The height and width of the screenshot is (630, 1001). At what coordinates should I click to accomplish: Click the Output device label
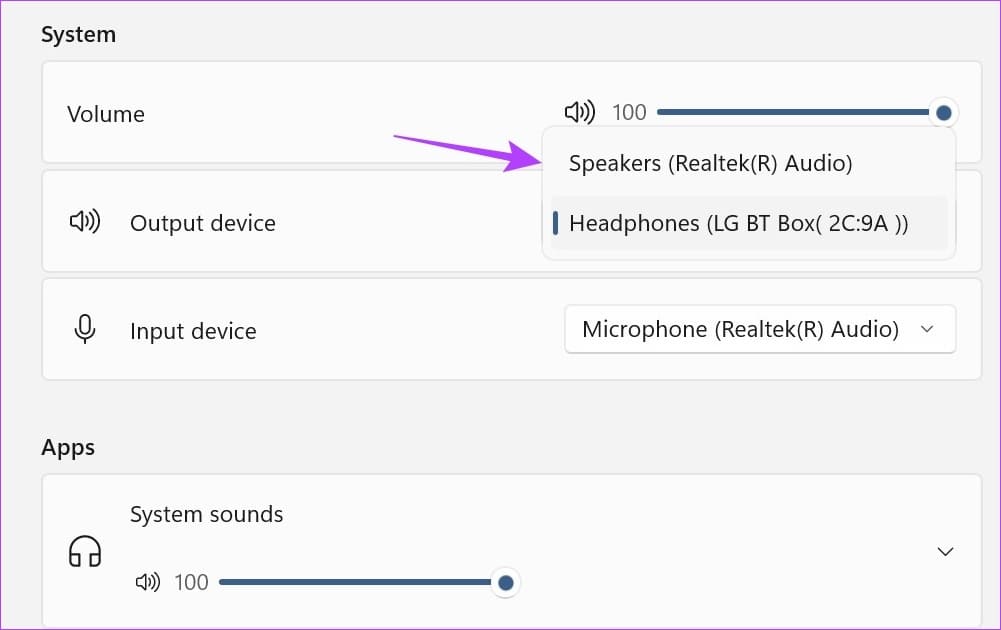click(x=203, y=222)
